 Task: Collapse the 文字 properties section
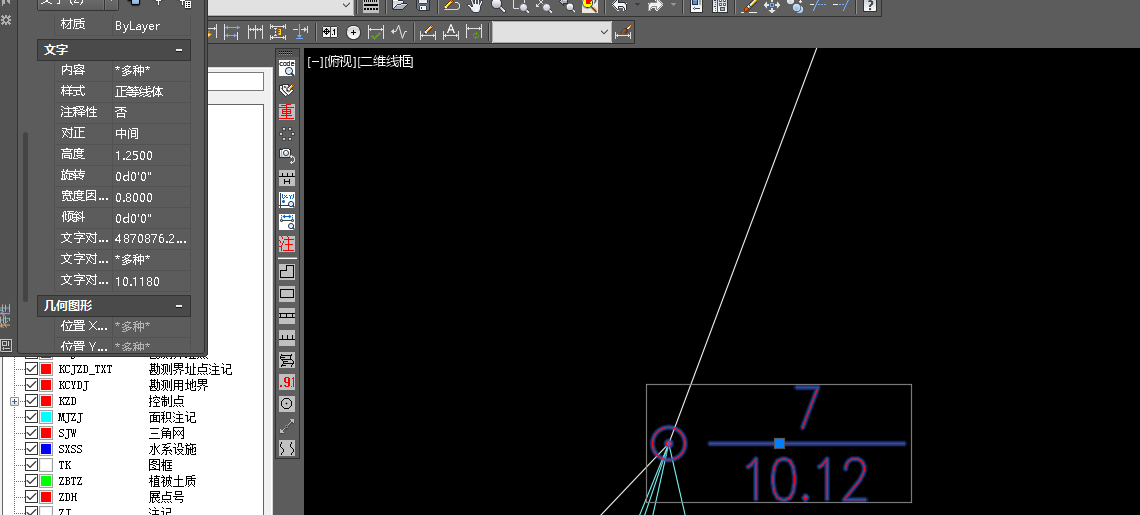coord(179,49)
